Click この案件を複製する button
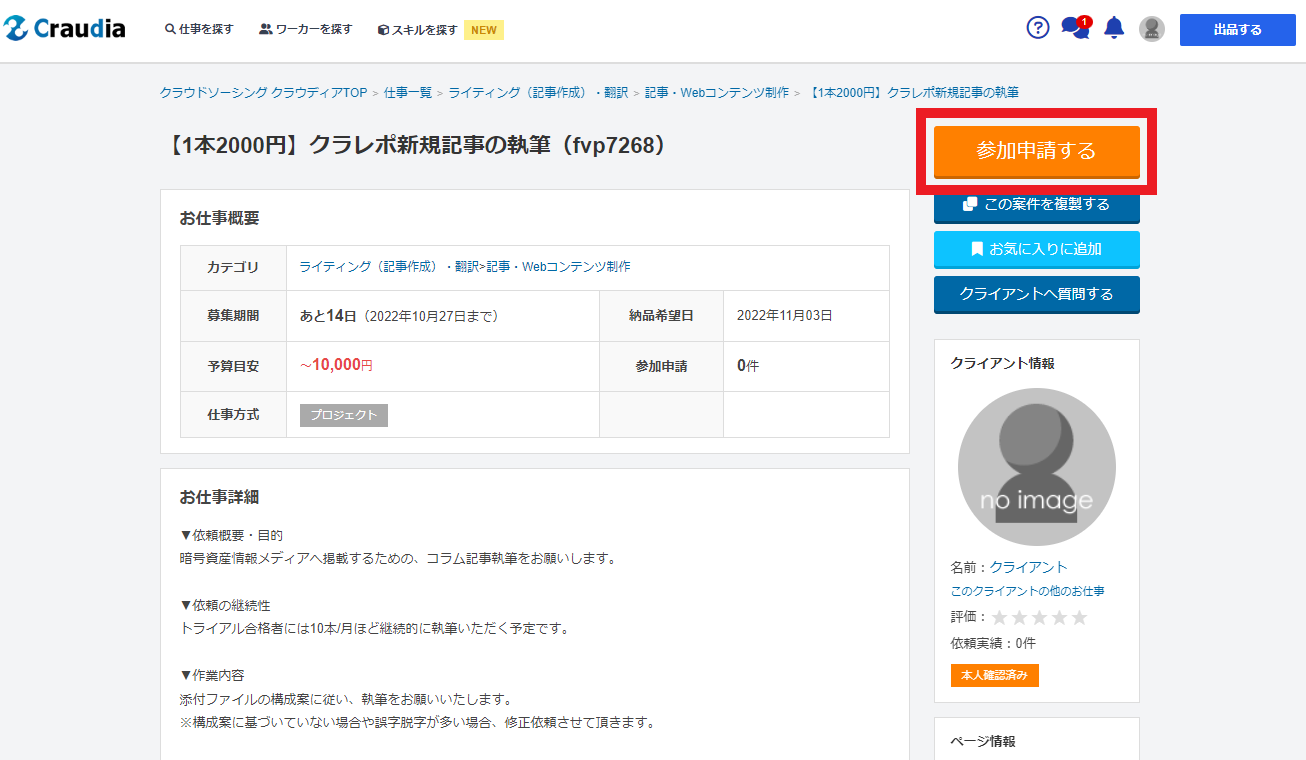The image size is (1306, 760). click(x=1036, y=205)
